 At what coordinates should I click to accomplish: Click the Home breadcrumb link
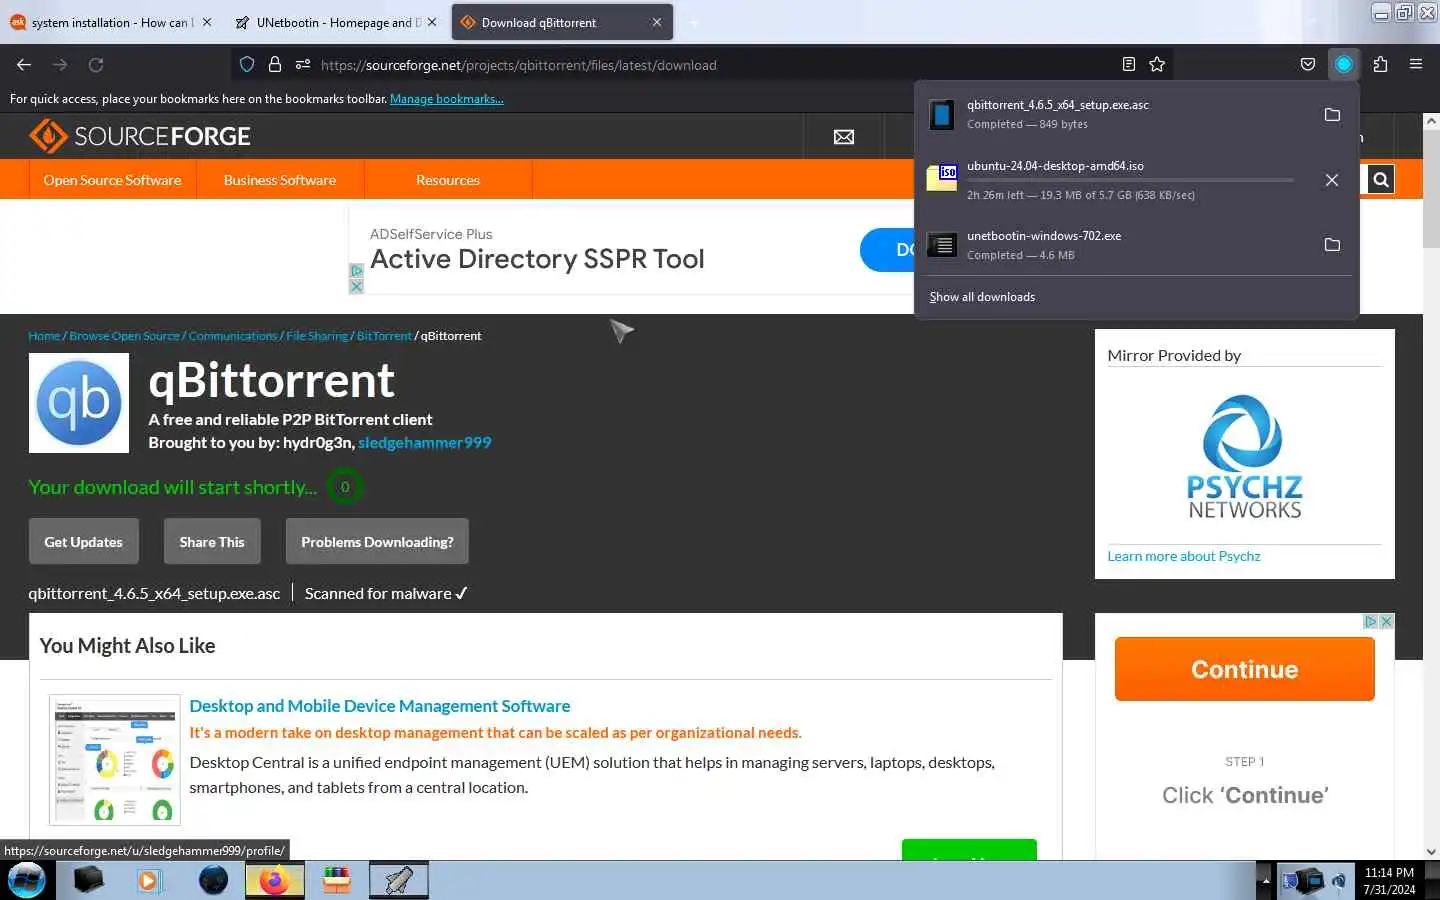click(x=44, y=336)
